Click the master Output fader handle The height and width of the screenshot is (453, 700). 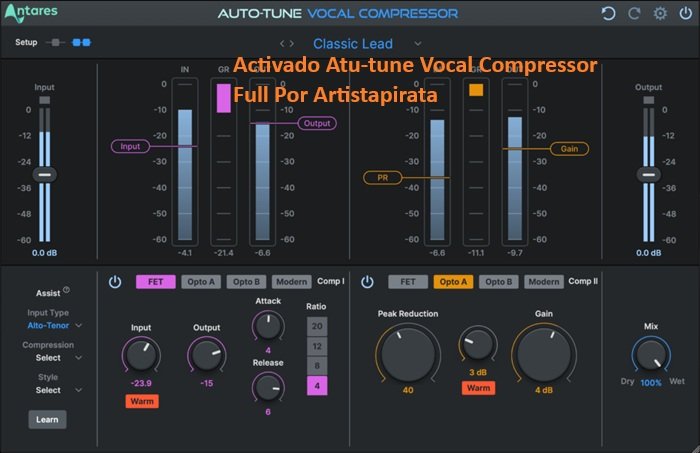coord(649,175)
